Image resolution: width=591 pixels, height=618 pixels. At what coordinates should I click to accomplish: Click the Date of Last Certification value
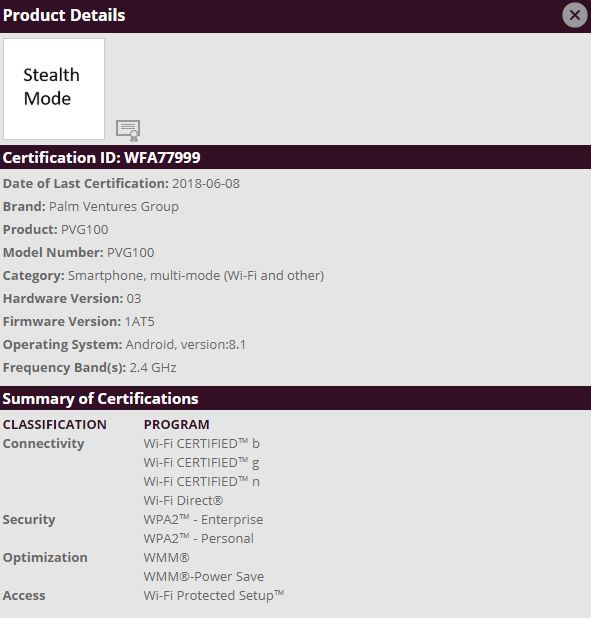[x=206, y=184]
